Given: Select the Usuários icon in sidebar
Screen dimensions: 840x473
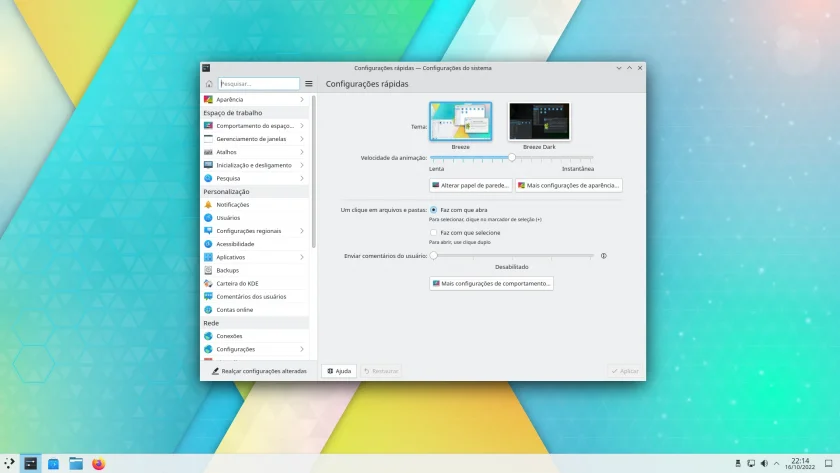Looking at the screenshot, I should click(208, 217).
